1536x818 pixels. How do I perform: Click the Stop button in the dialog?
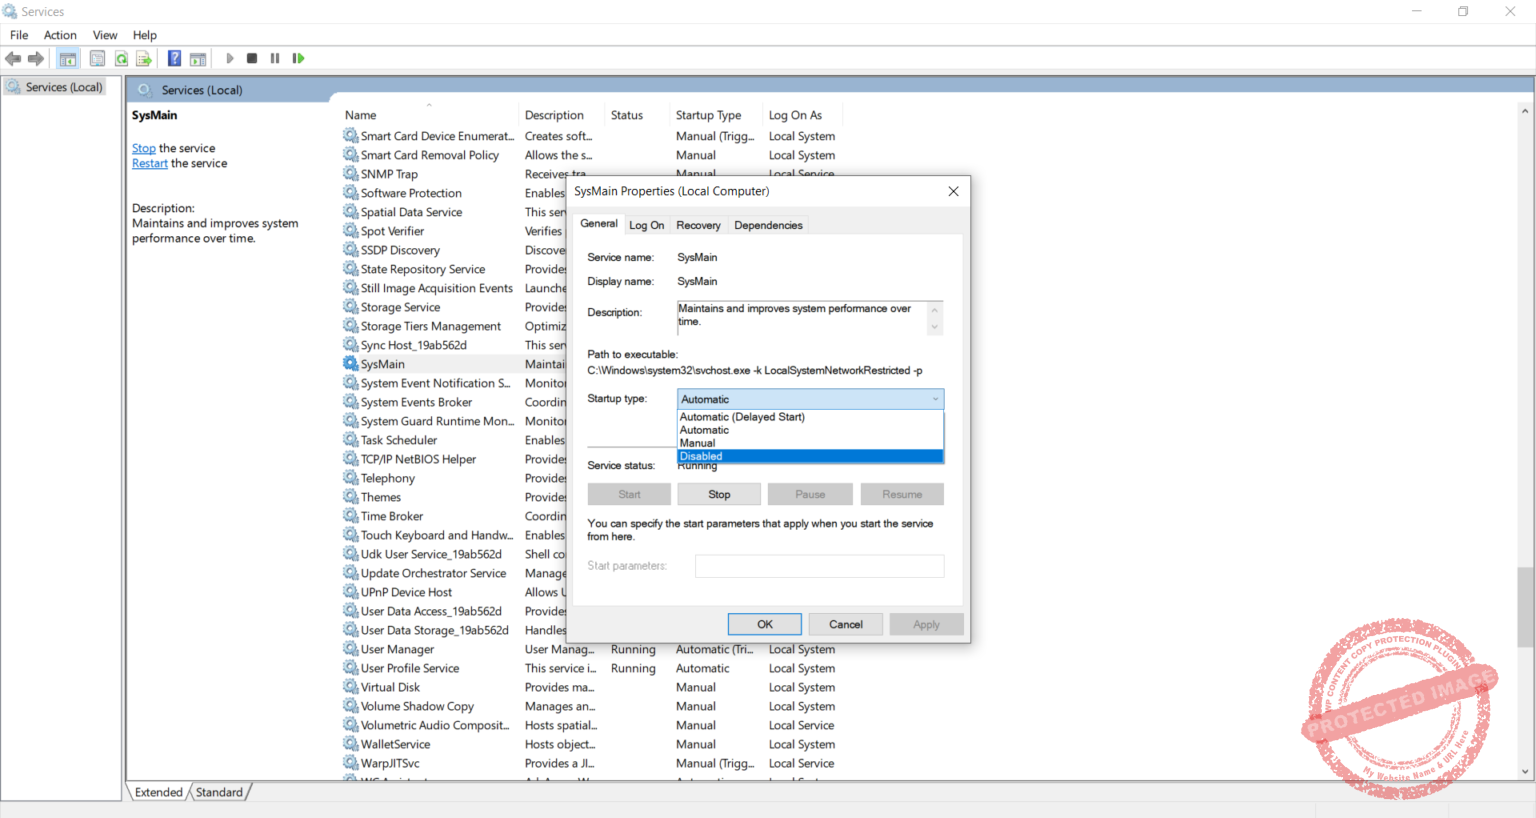[718, 493]
